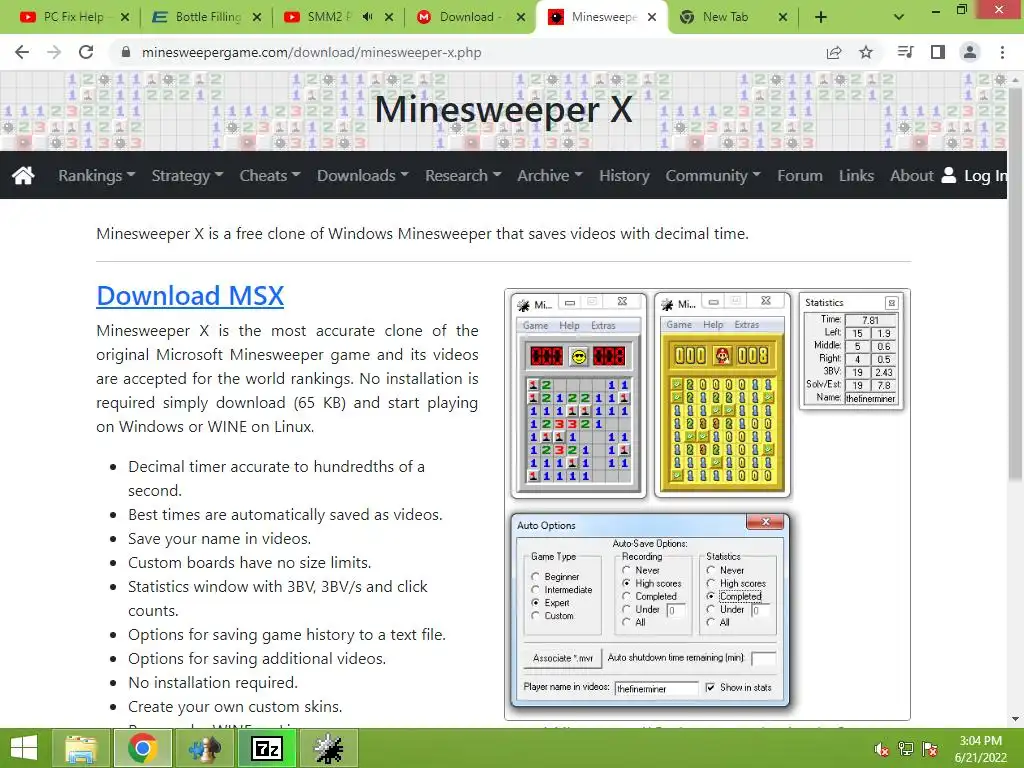Close the PC Fix Help tab
Screen dimensions: 1024x768
pyautogui.click(x=125, y=18)
